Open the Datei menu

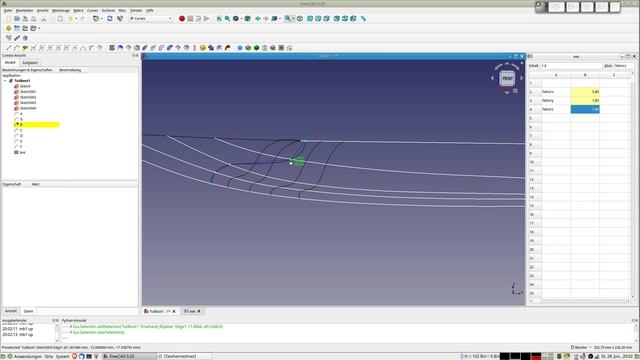point(8,10)
